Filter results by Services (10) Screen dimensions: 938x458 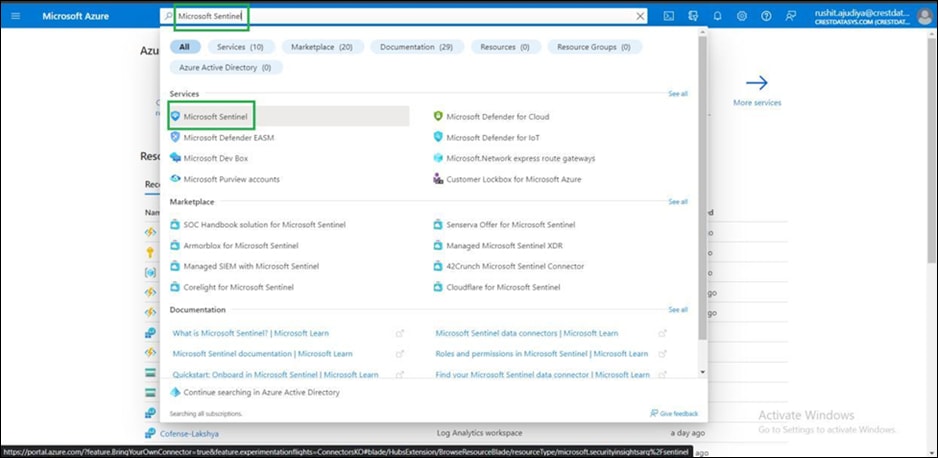[x=240, y=47]
